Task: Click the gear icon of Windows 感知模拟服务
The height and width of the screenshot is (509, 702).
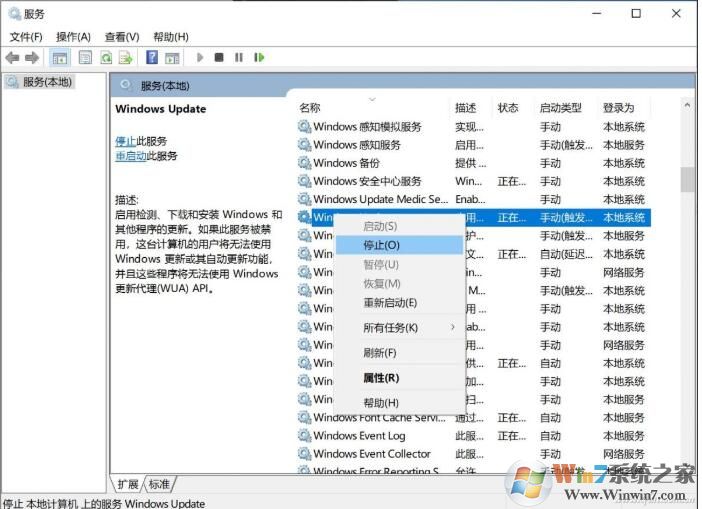Action: [x=304, y=127]
